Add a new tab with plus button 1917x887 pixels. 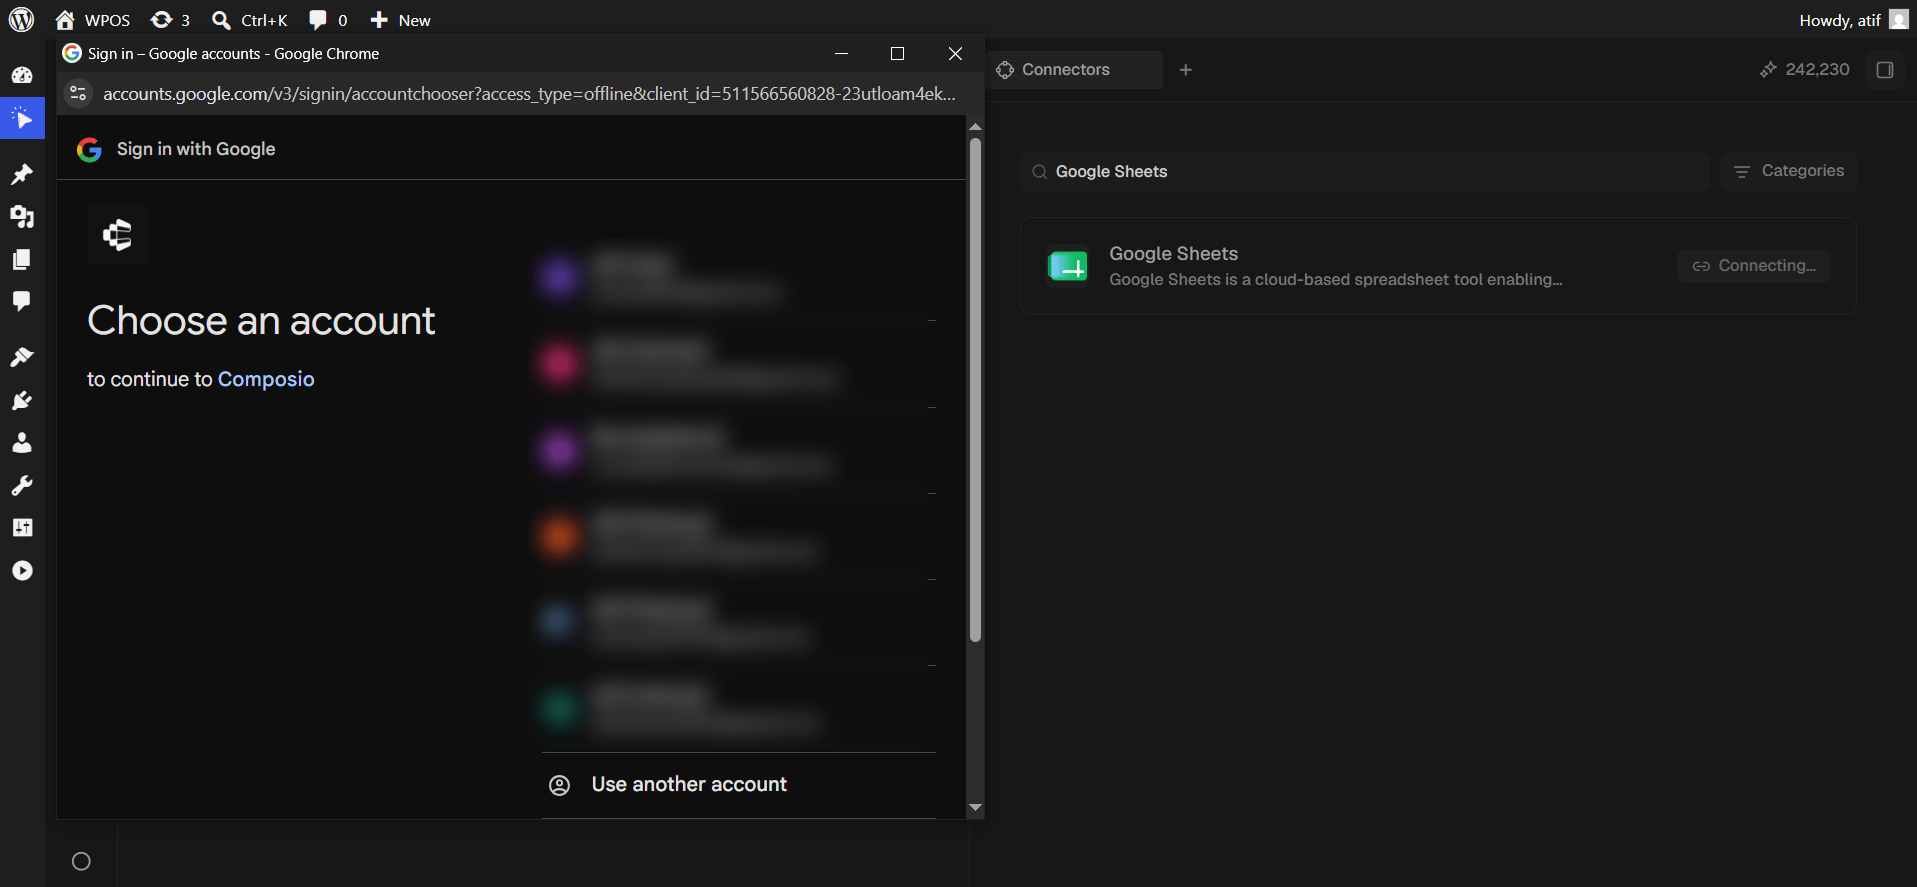pos(1186,70)
